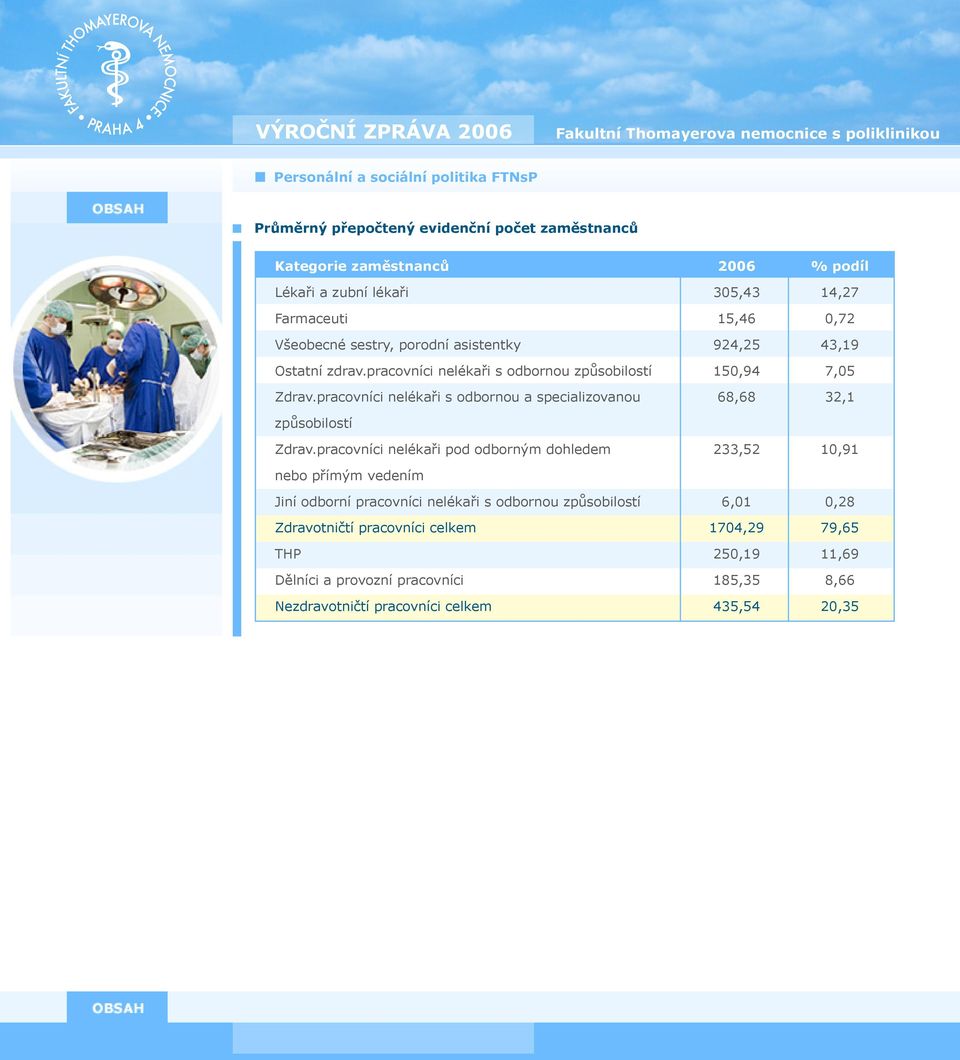960x1060 pixels.
Task: Click the hospital logo with snake emblem
Action: 115,74
